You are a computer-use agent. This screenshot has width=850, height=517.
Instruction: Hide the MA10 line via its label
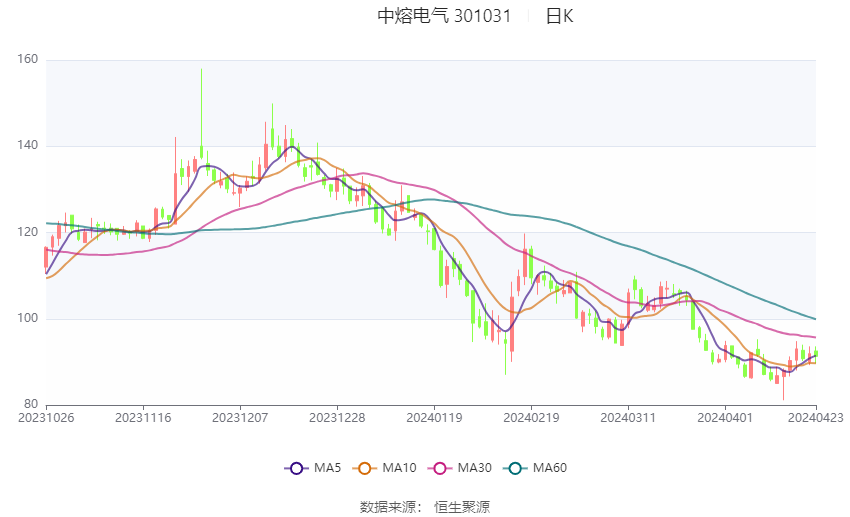(x=400, y=468)
